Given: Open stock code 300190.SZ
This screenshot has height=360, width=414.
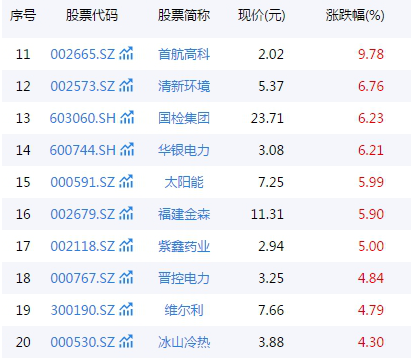Looking at the screenshot, I should [82, 310].
